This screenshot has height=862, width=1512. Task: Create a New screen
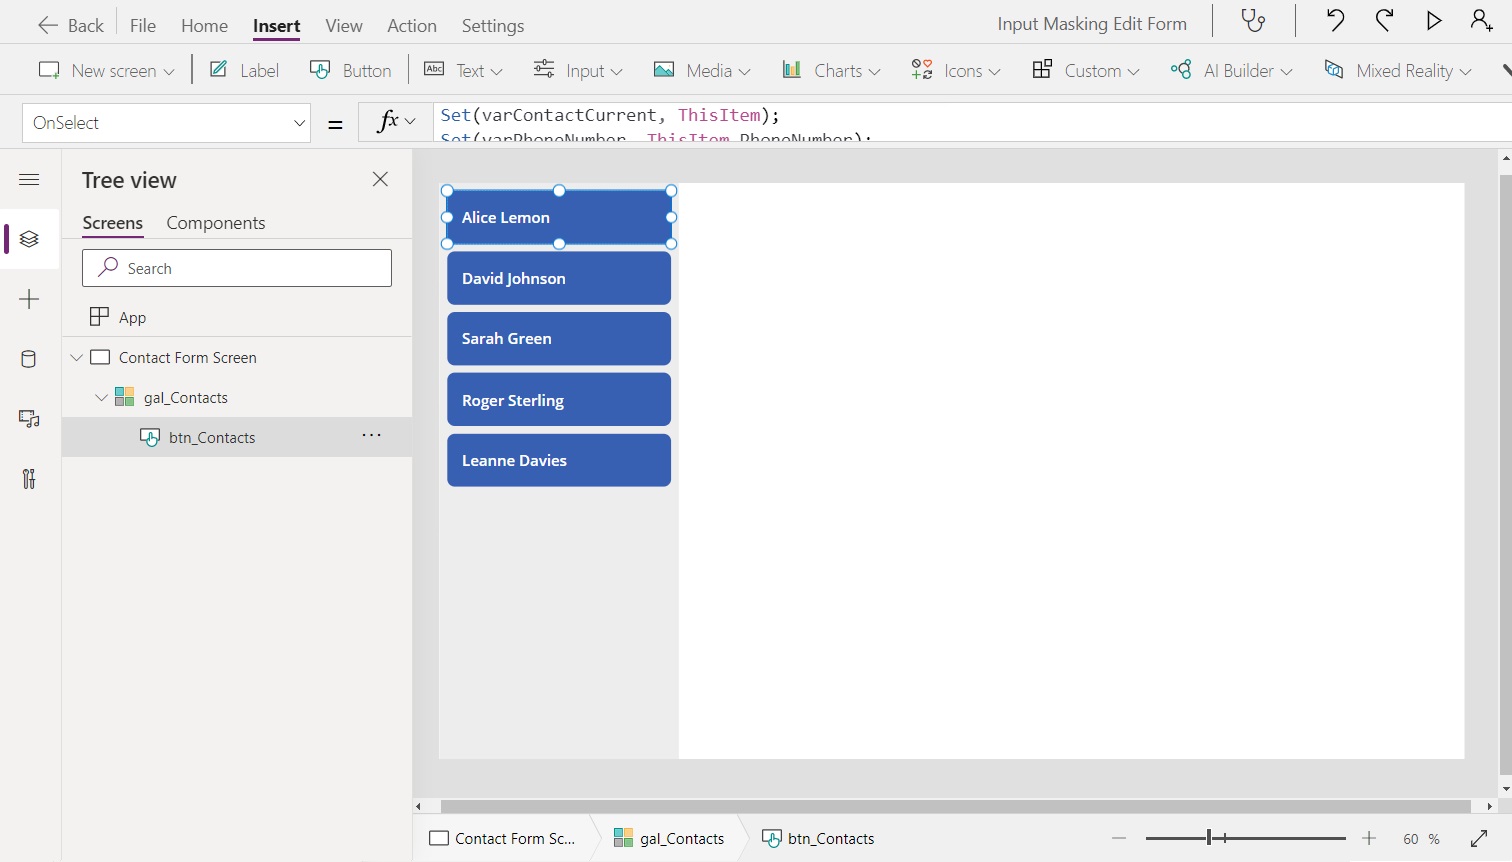pyautogui.click(x=105, y=70)
